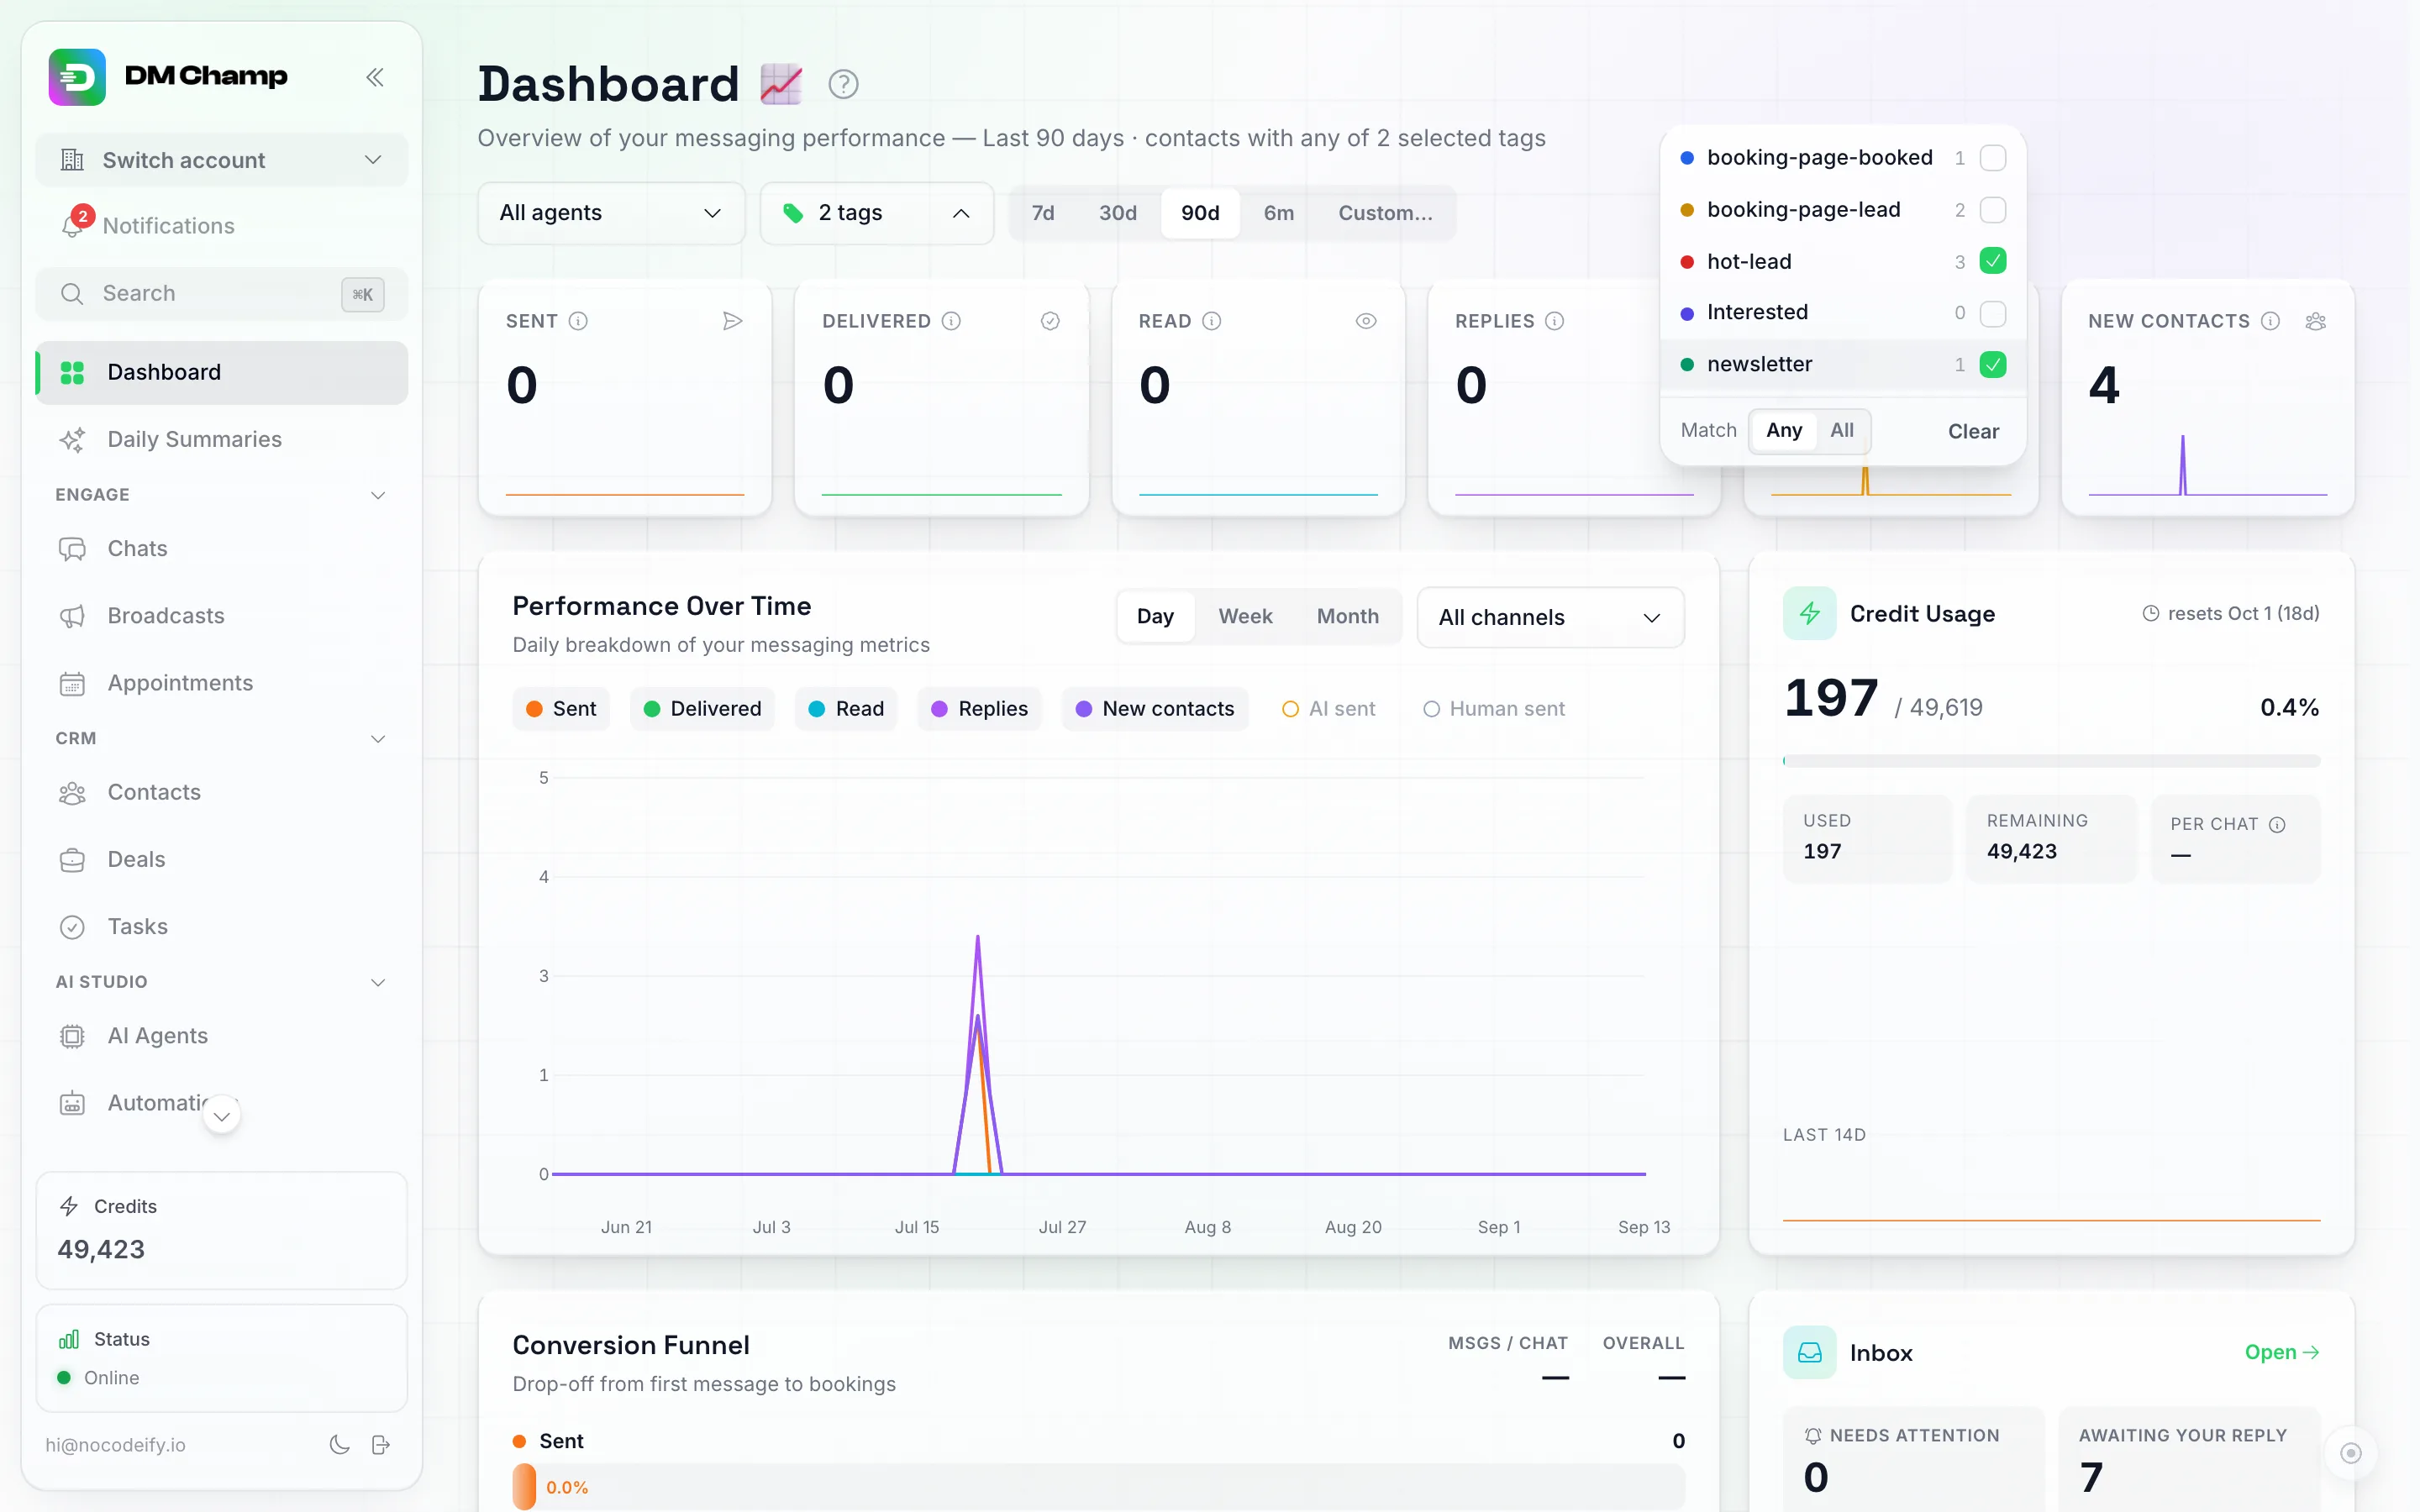Switch chart to Week view
The image size is (2420, 1512).
[1245, 616]
